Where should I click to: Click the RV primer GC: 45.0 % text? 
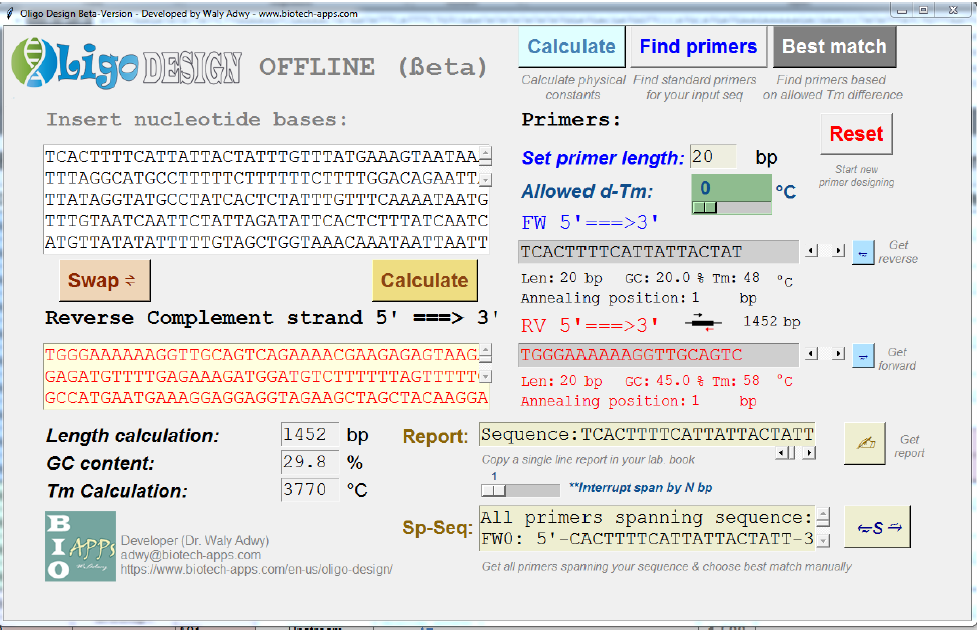coord(664,381)
